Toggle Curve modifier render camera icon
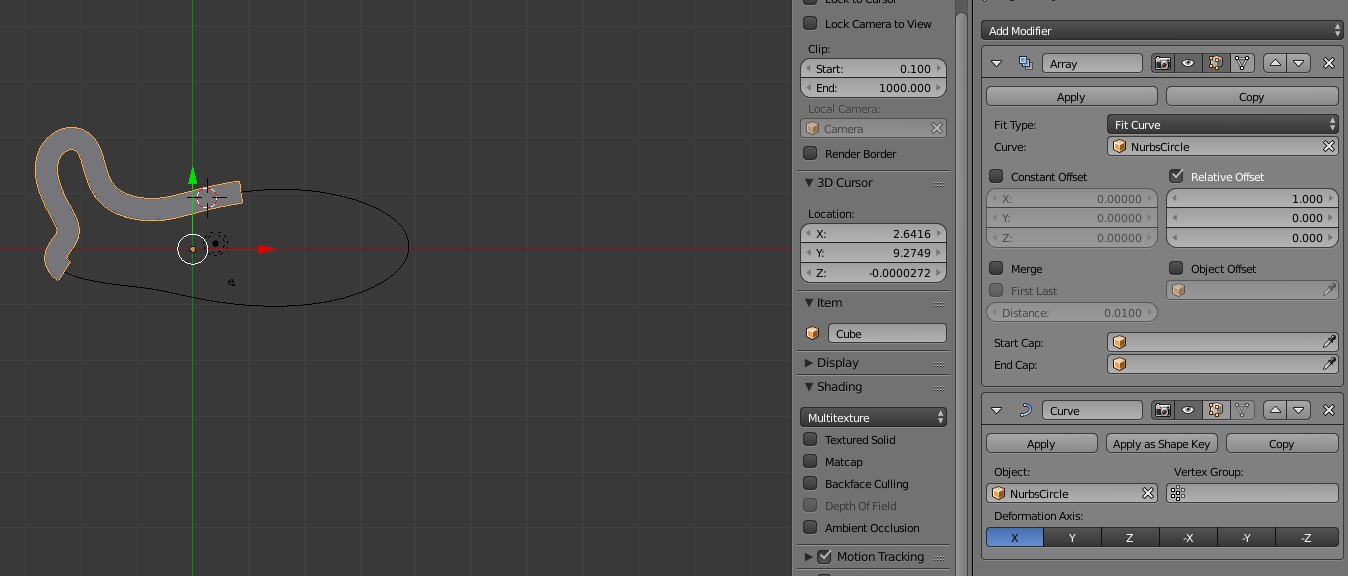1348x576 pixels. [1163, 410]
